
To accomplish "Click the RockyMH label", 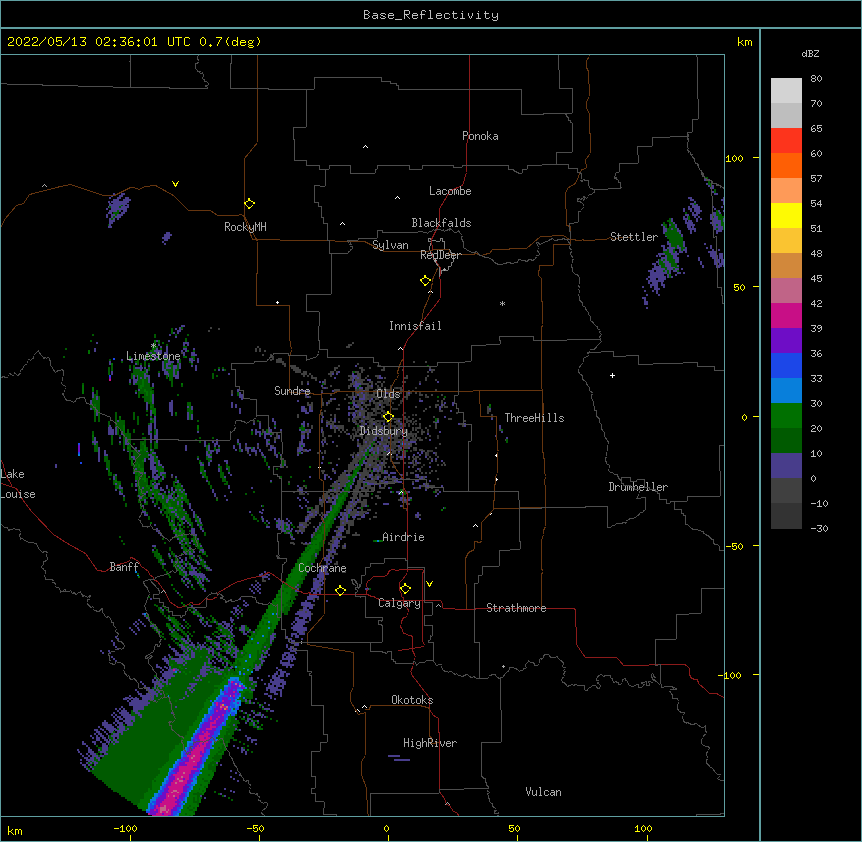I will click(245, 227).
